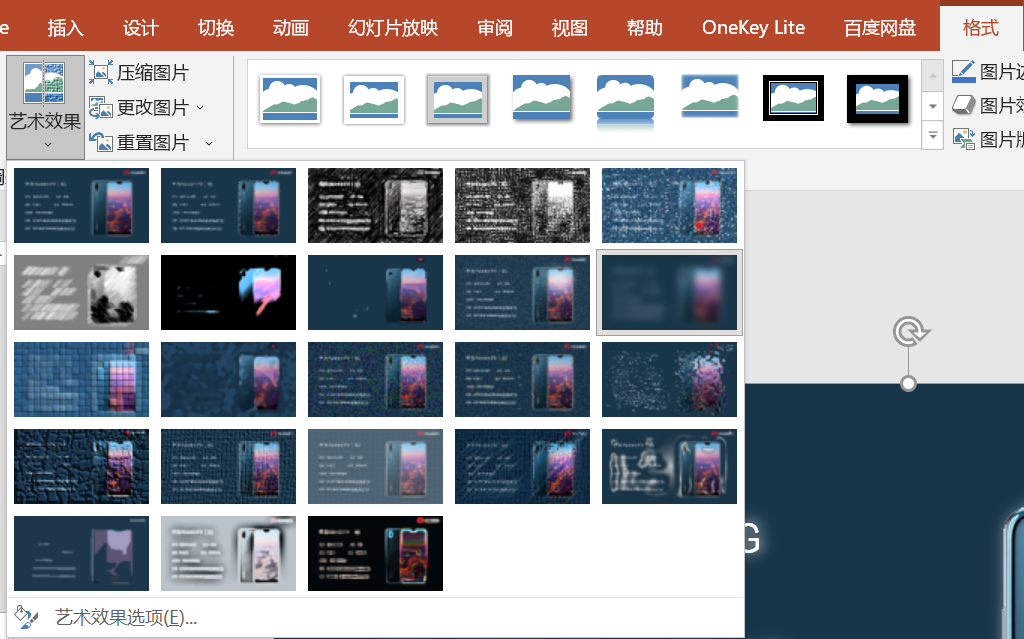Apply the mosaic tiles effect

pyautogui.click(x=82, y=379)
